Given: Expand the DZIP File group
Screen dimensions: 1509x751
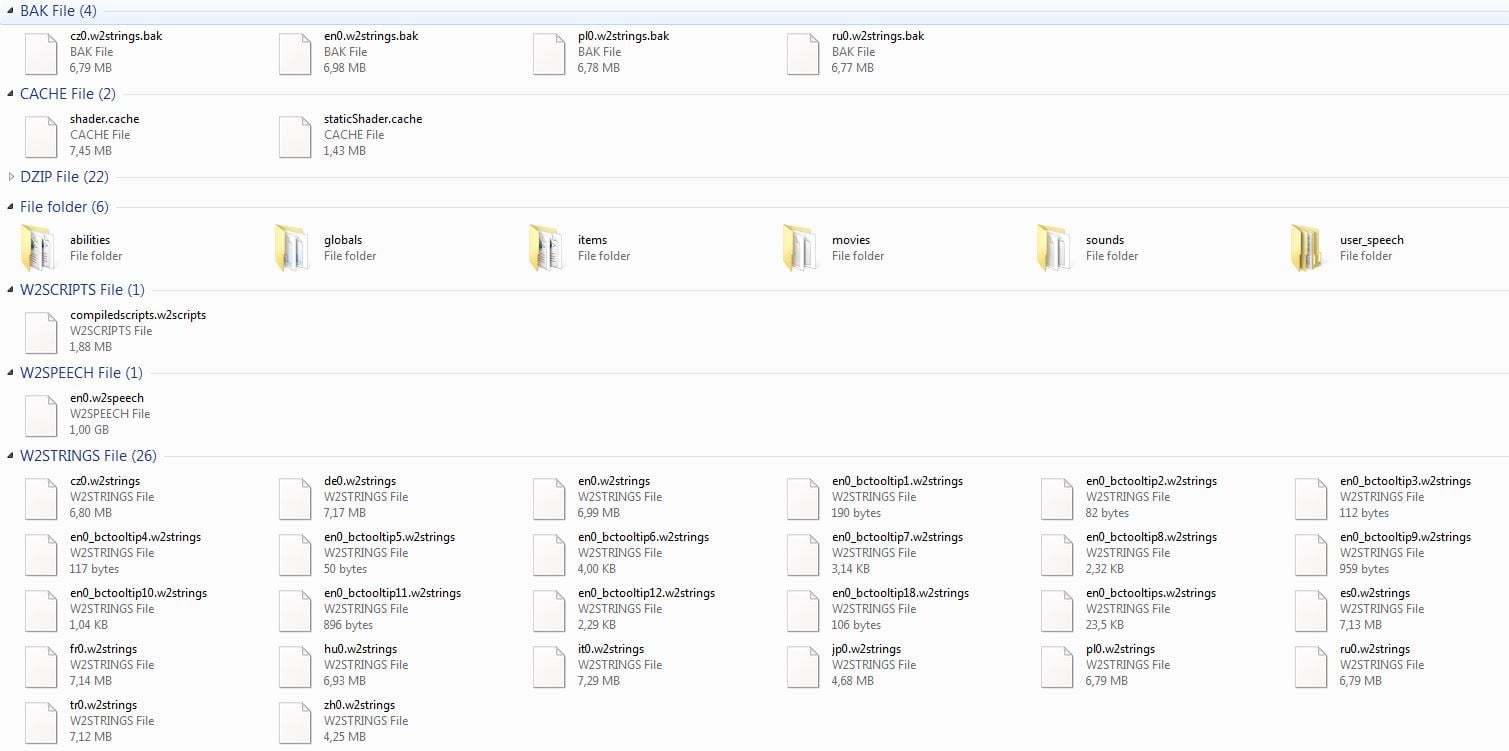Looking at the screenshot, I should click(x=11, y=177).
